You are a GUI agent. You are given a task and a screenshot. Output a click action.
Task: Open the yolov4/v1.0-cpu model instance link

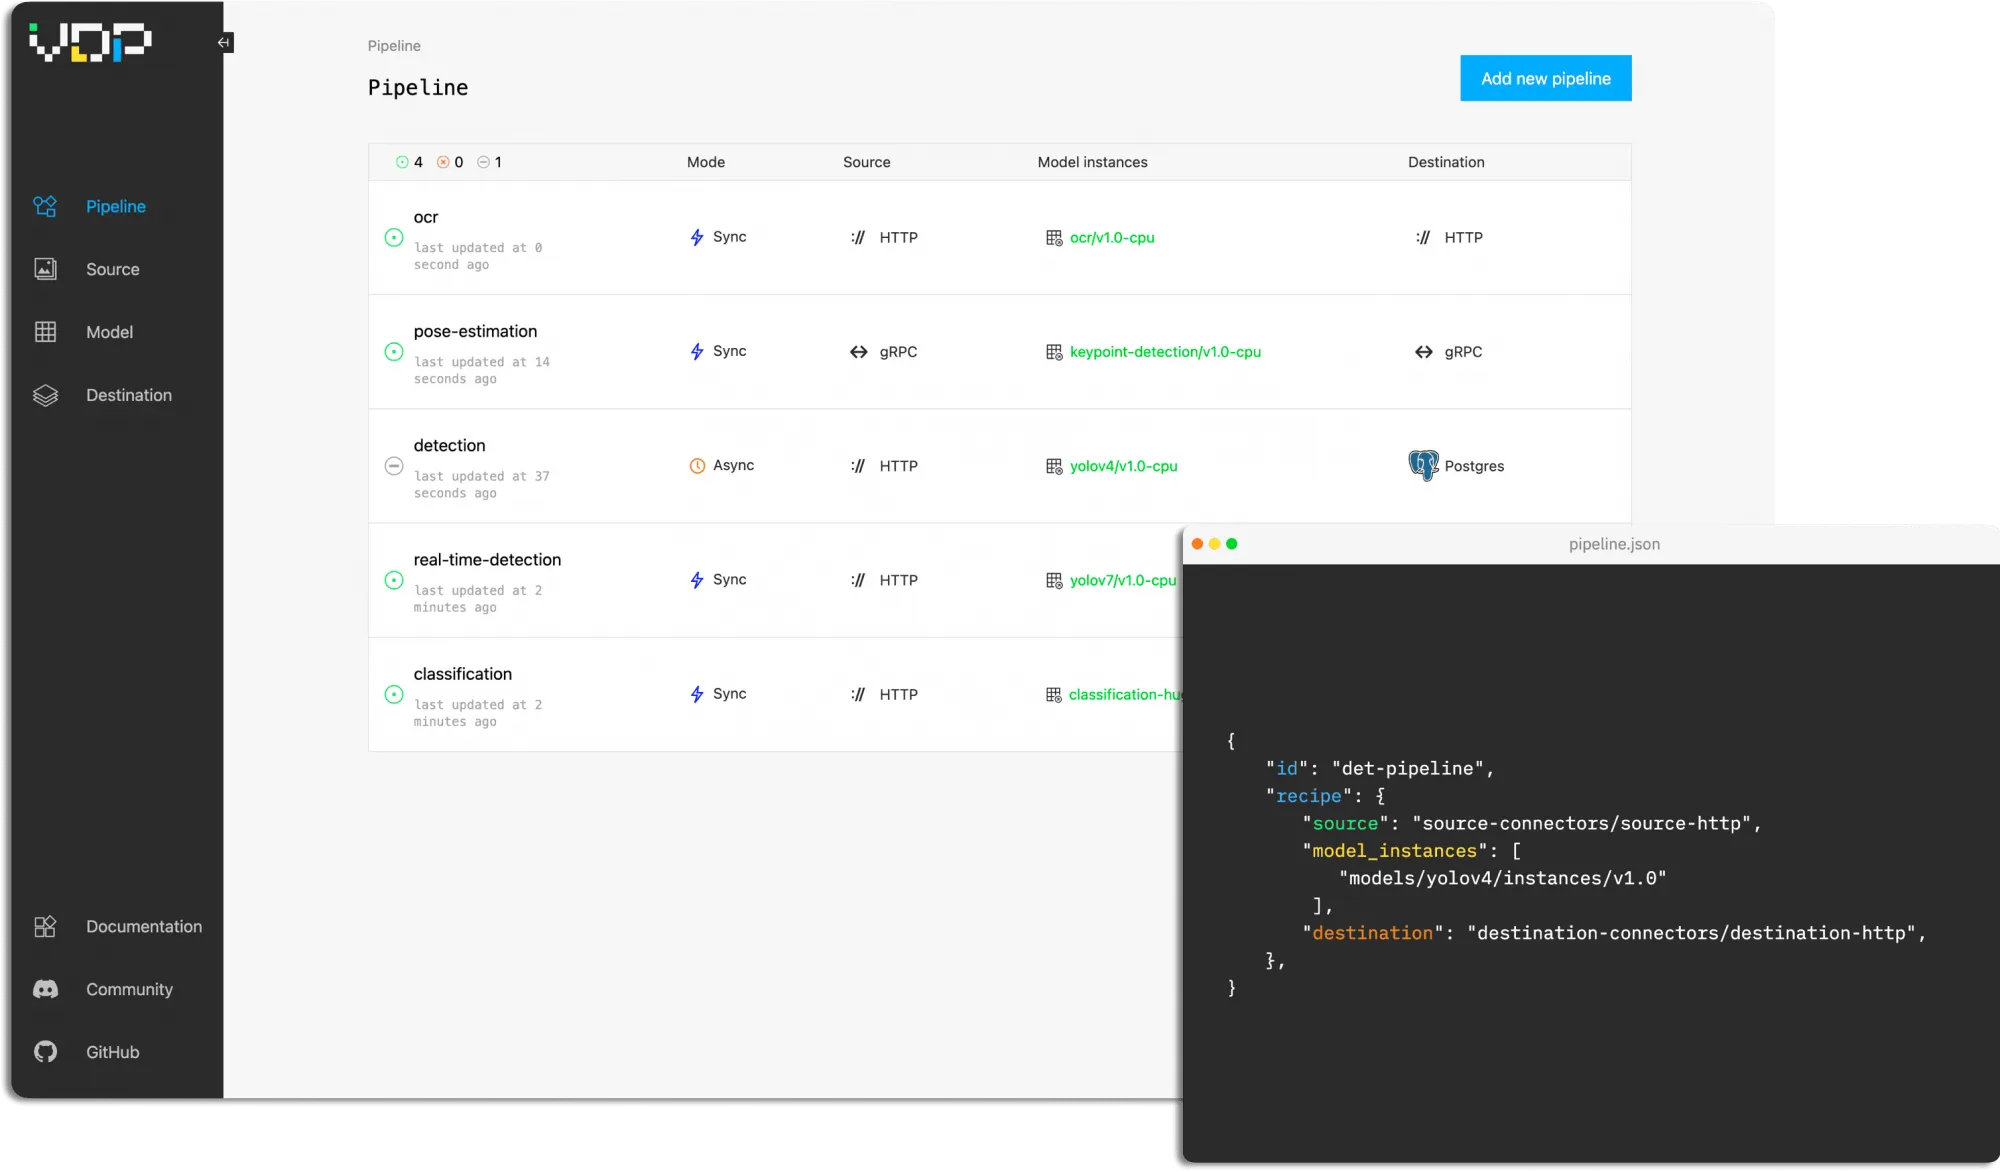1123,466
